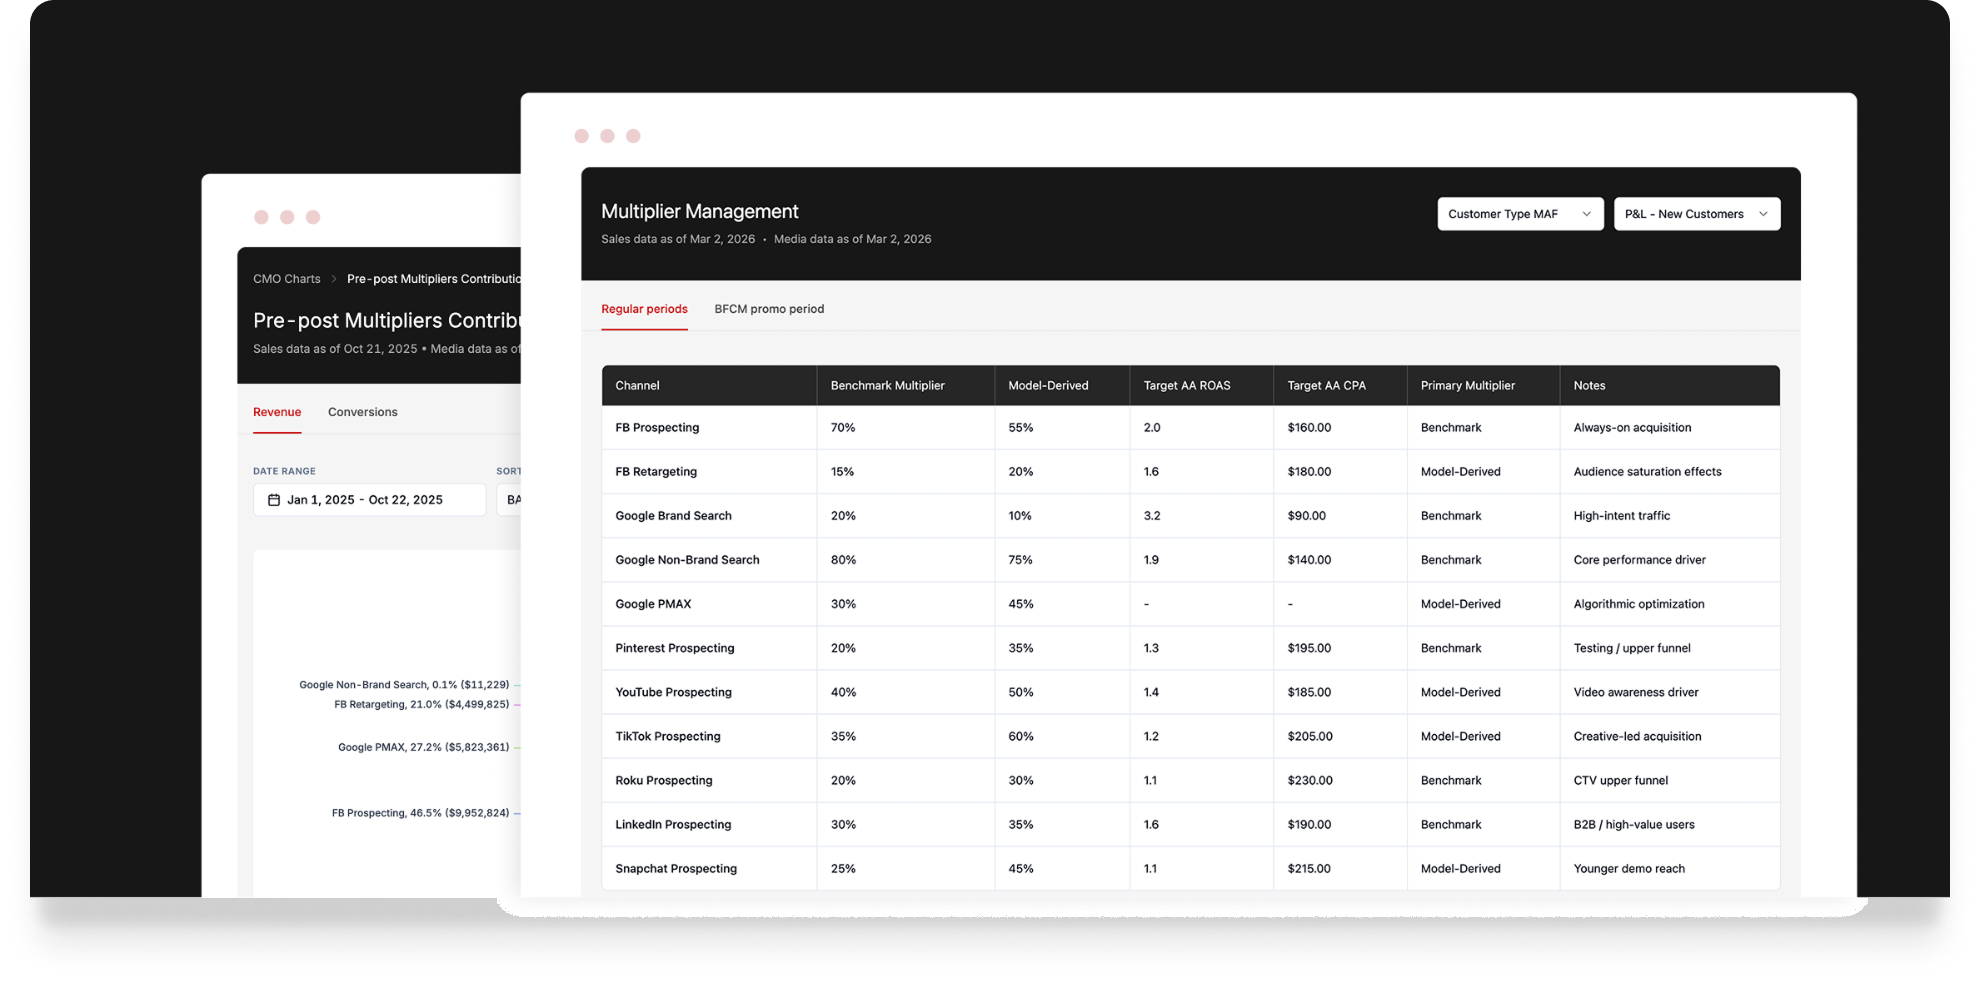Screen dimensions: 1980x983
Task: Switch to the BFCM promo period tab
Action: click(x=769, y=309)
